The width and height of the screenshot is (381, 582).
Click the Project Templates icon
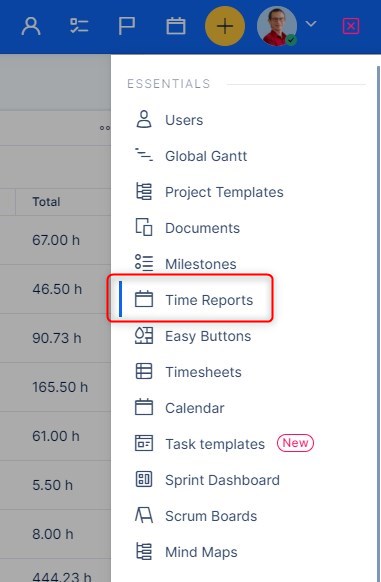tap(144, 192)
